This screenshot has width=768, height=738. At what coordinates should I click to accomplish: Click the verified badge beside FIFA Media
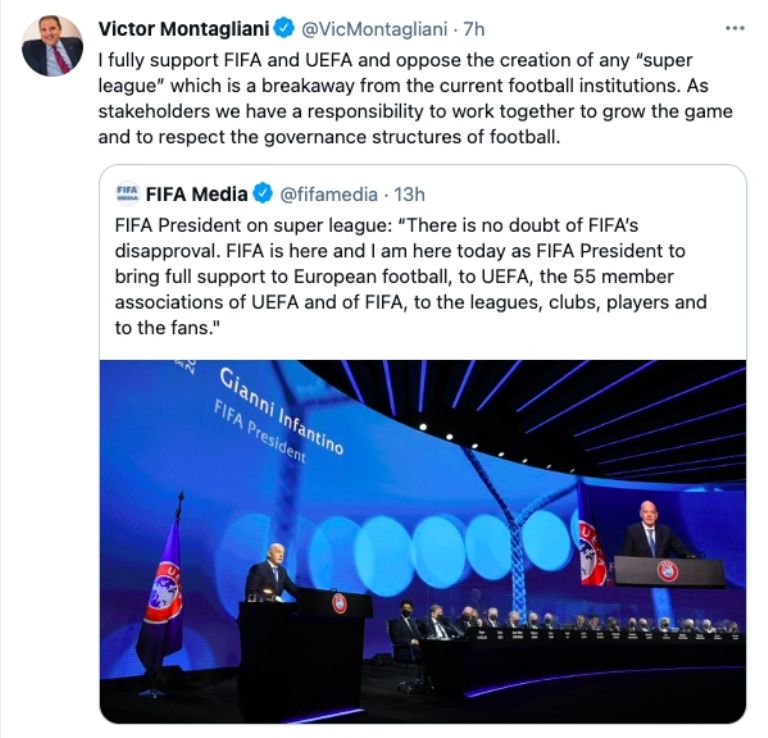[262, 194]
